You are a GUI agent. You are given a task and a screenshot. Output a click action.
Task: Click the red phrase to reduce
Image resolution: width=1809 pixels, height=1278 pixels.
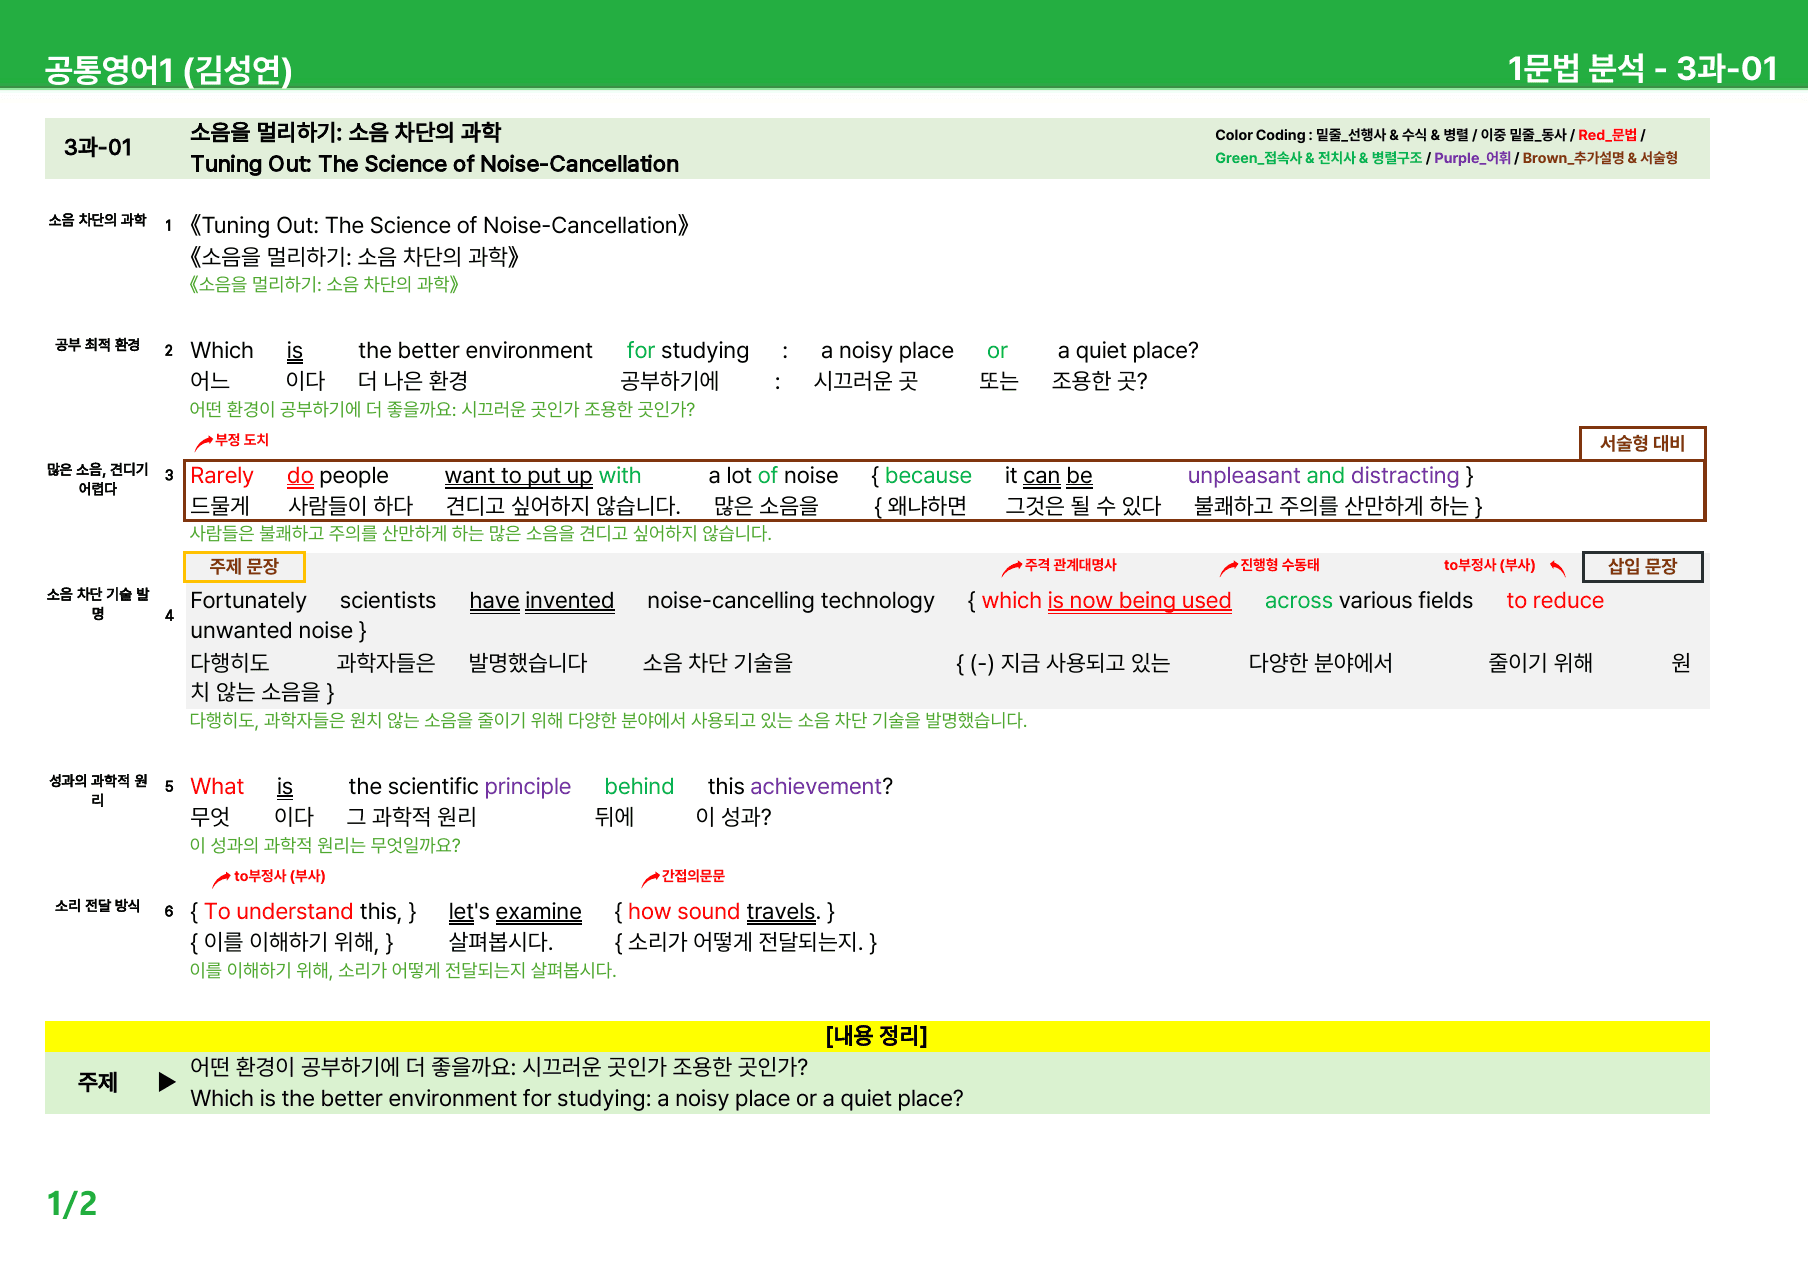pos(1555,601)
